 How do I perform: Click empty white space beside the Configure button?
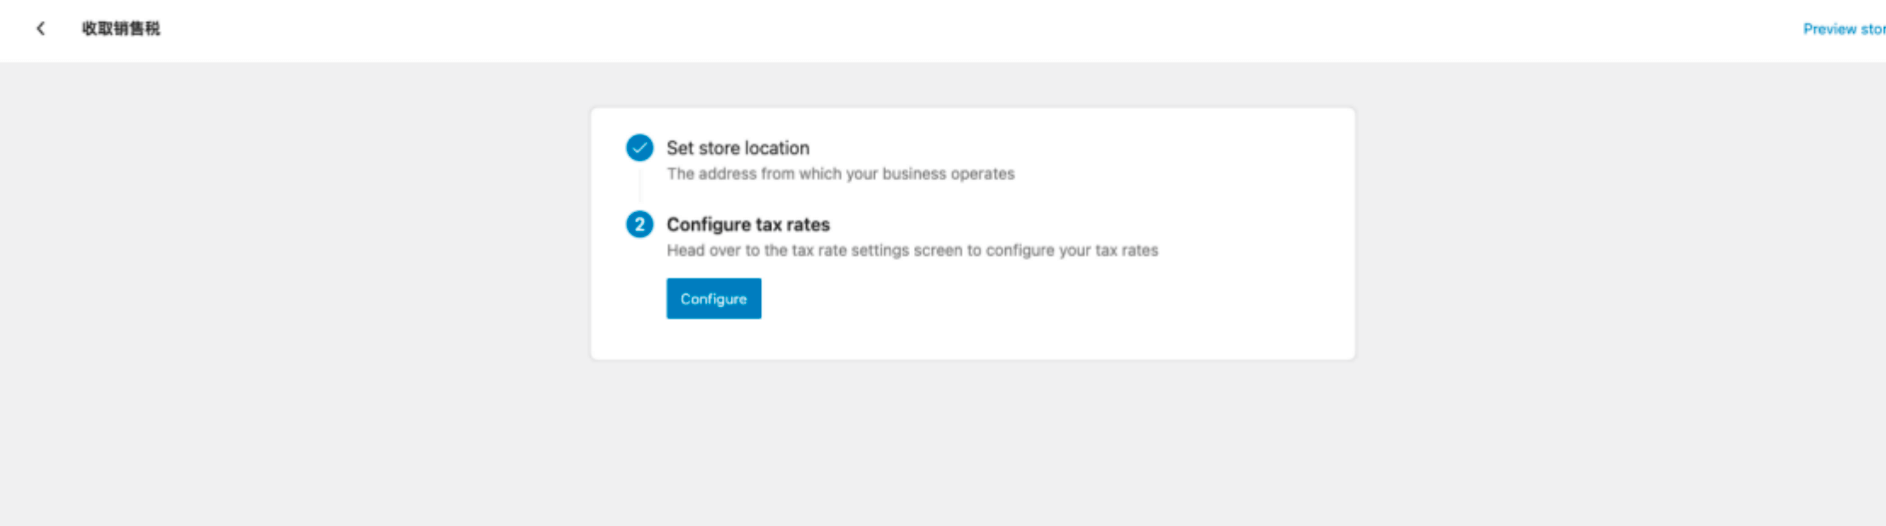[x=1000, y=299]
